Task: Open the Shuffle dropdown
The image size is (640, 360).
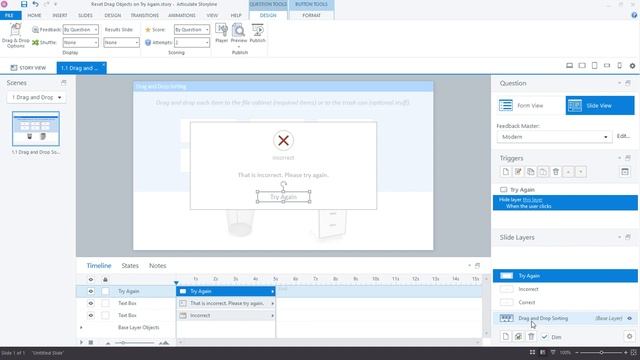Action: click(x=80, y=42)
